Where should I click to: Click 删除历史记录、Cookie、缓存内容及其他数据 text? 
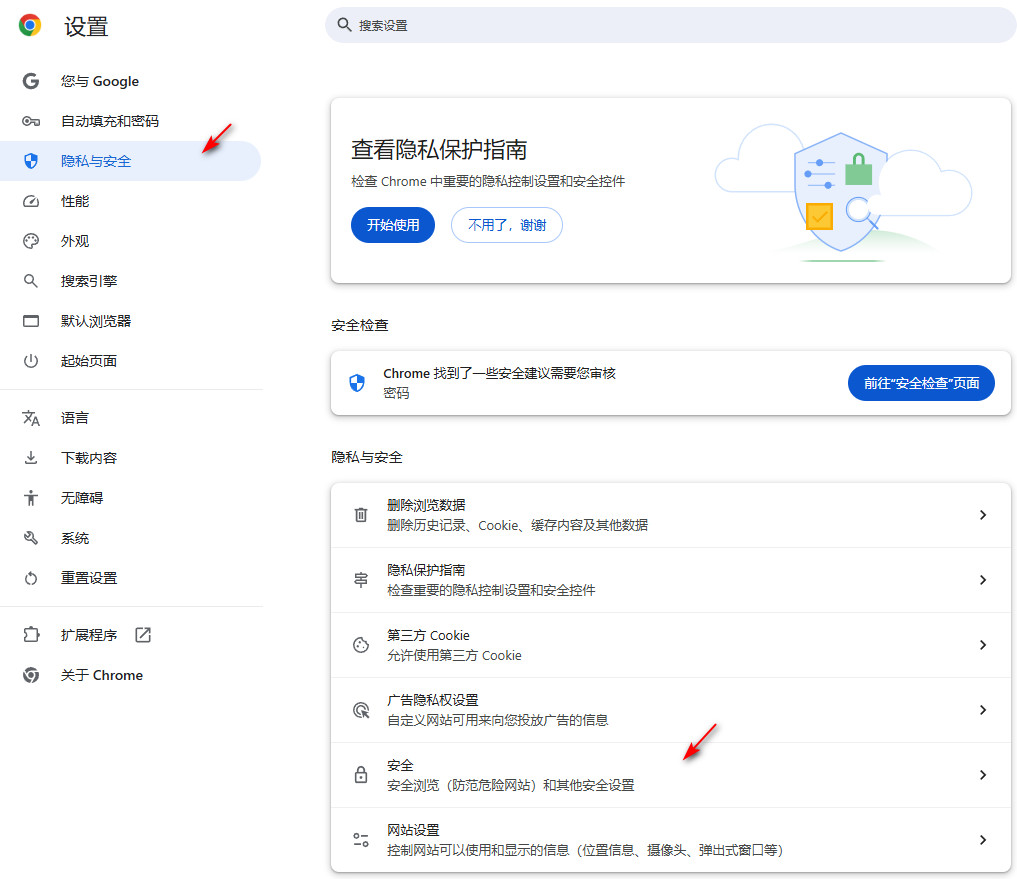(517, 525)
